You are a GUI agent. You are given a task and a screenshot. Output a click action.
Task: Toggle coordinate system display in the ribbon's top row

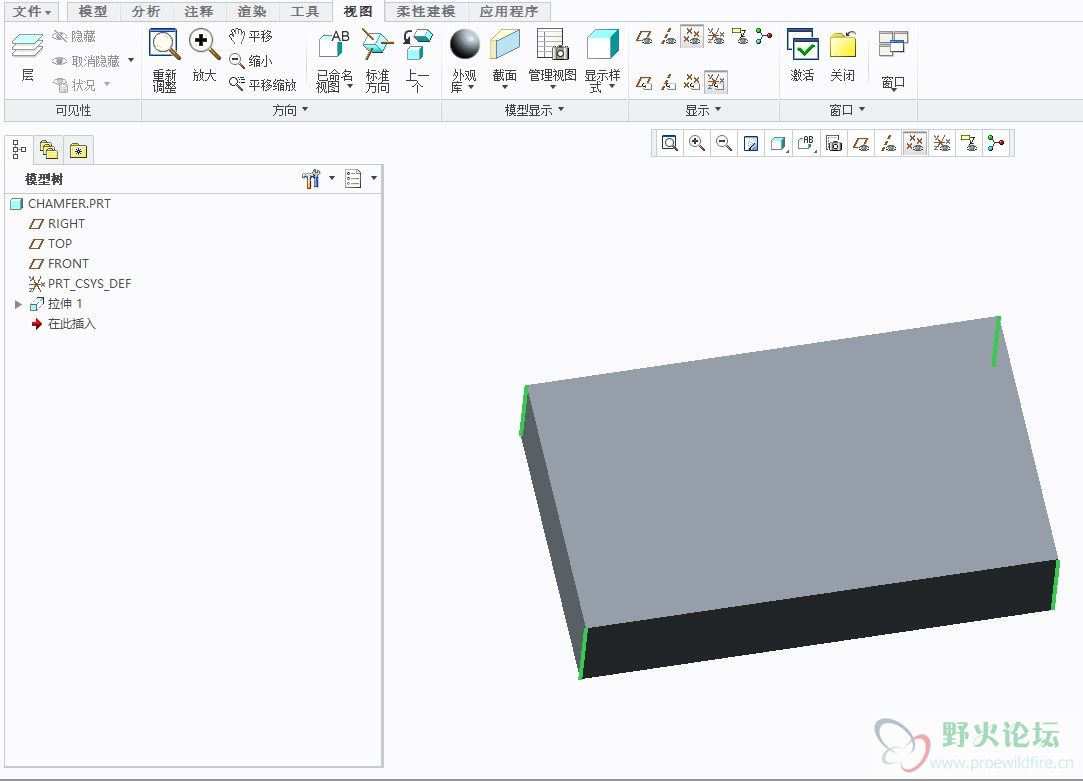click(x=716, y=37)
